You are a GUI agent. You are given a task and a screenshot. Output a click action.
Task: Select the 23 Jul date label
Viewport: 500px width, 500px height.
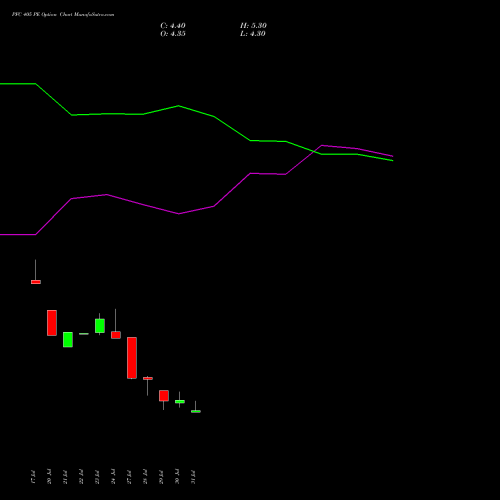[97, 477]
